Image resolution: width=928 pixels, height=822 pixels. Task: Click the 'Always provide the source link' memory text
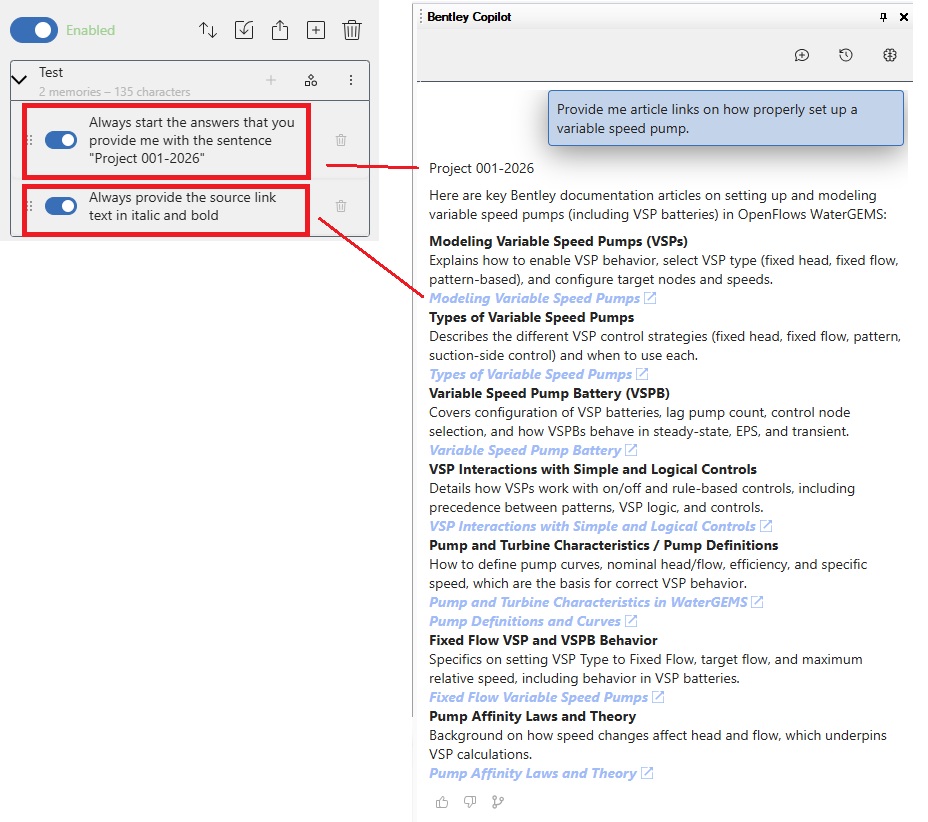tap(182, 206)
